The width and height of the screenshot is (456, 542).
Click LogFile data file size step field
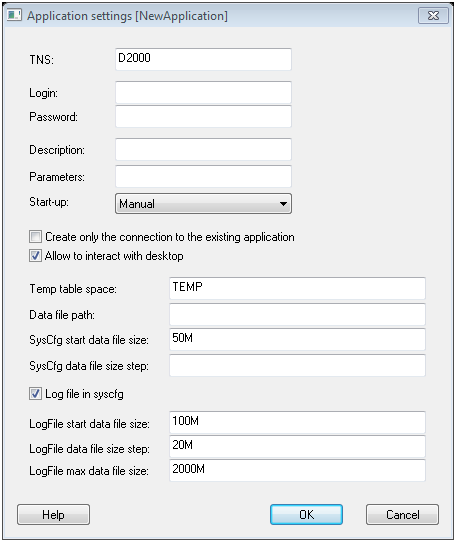pyautogui.click(x=297, y=447)
